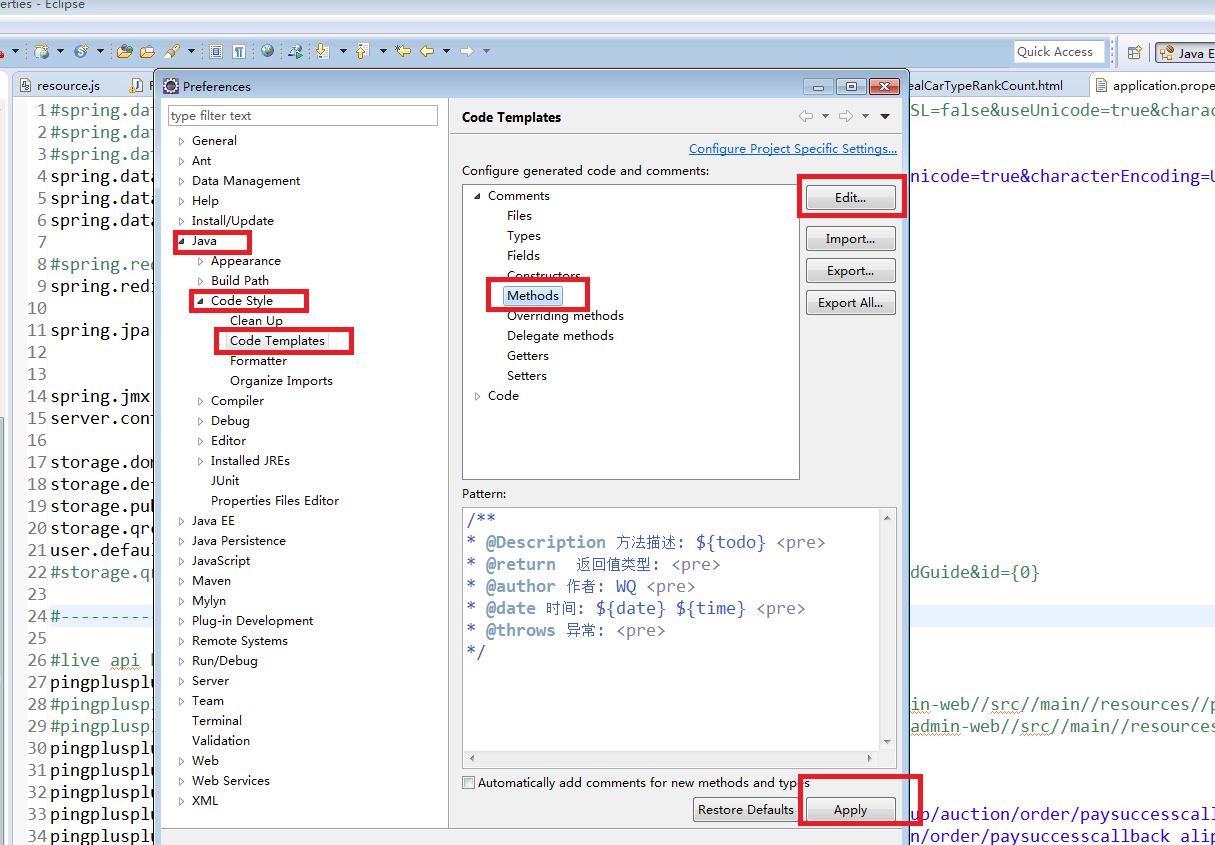1215x845 pixels.
Task: Click the Last Edit Location icon
Action: (x=403, y=51)
